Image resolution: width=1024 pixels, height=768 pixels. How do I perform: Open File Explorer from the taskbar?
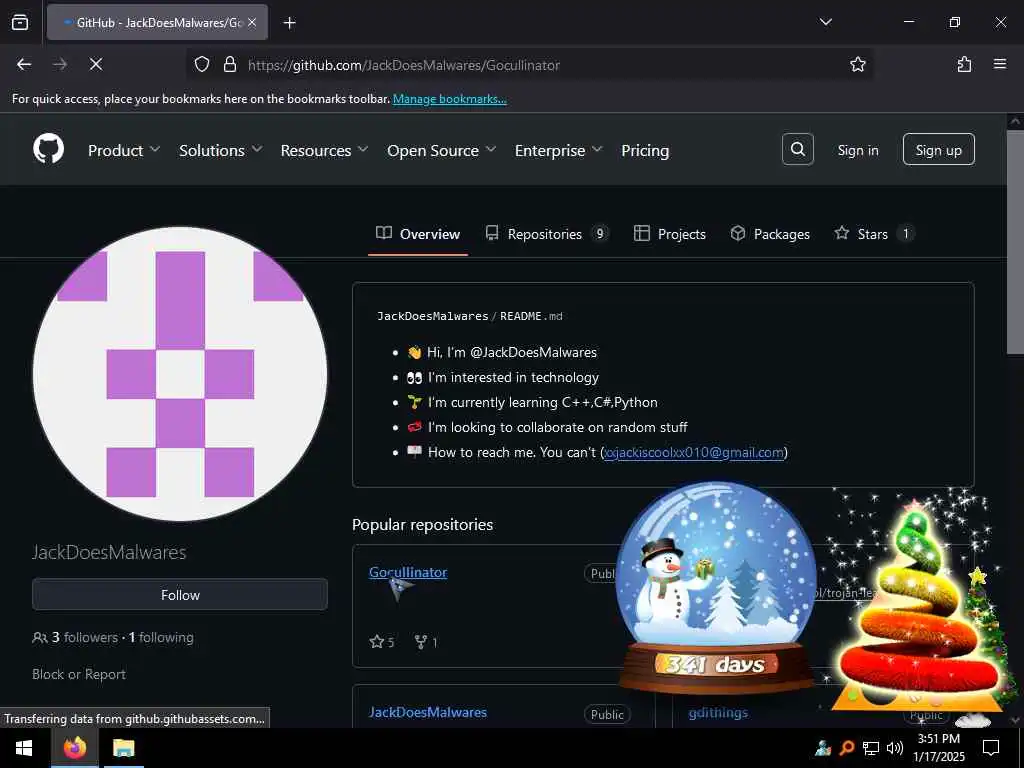[x=123, y=748]
